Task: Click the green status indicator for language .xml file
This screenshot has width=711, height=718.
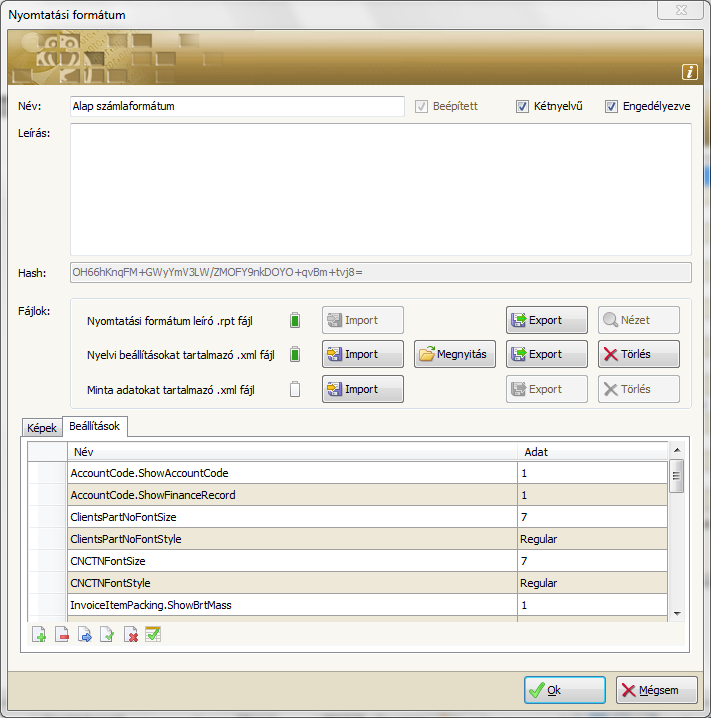Action: click(295, 354)
